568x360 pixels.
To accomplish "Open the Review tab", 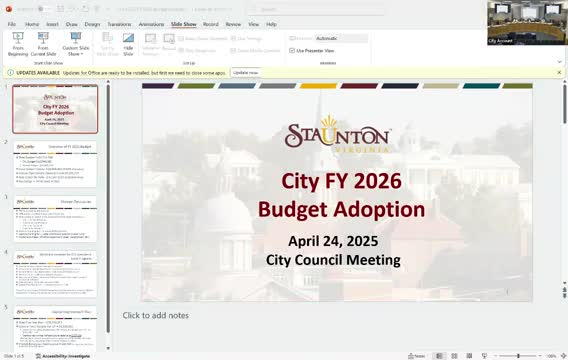I will tap(233, 24).
